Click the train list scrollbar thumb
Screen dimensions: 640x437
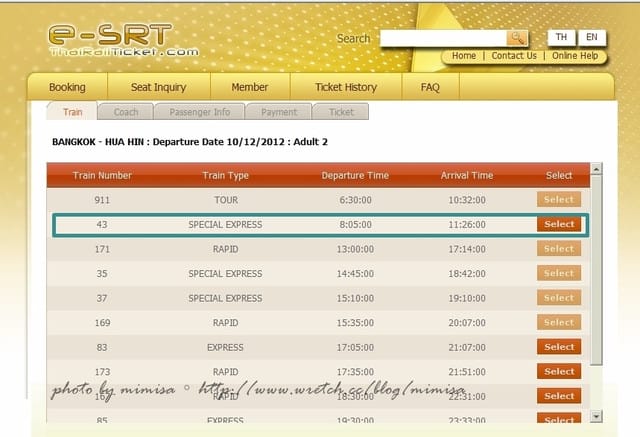click(596, 270)
